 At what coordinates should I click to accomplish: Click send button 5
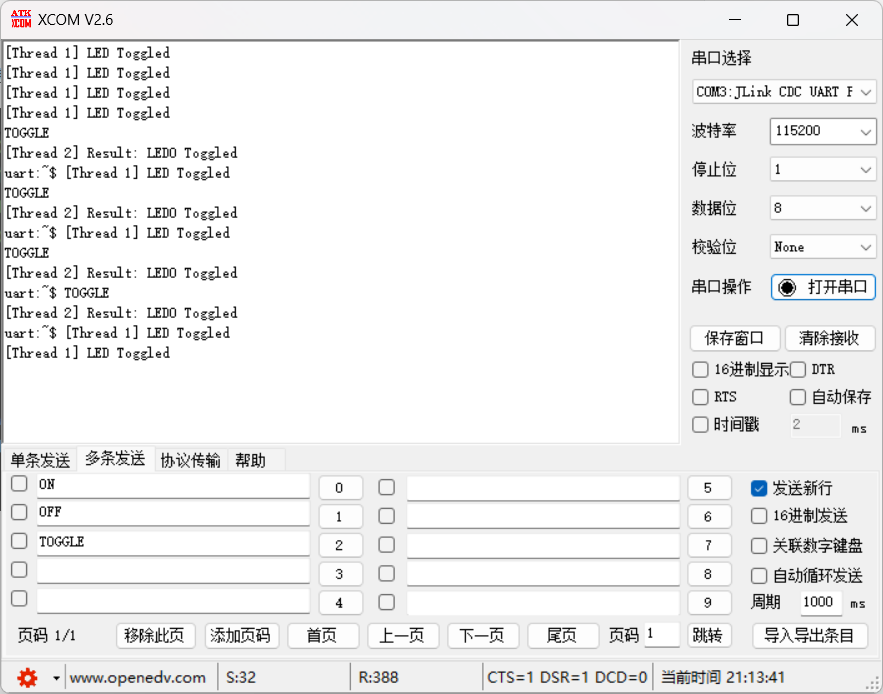(709, 488)
